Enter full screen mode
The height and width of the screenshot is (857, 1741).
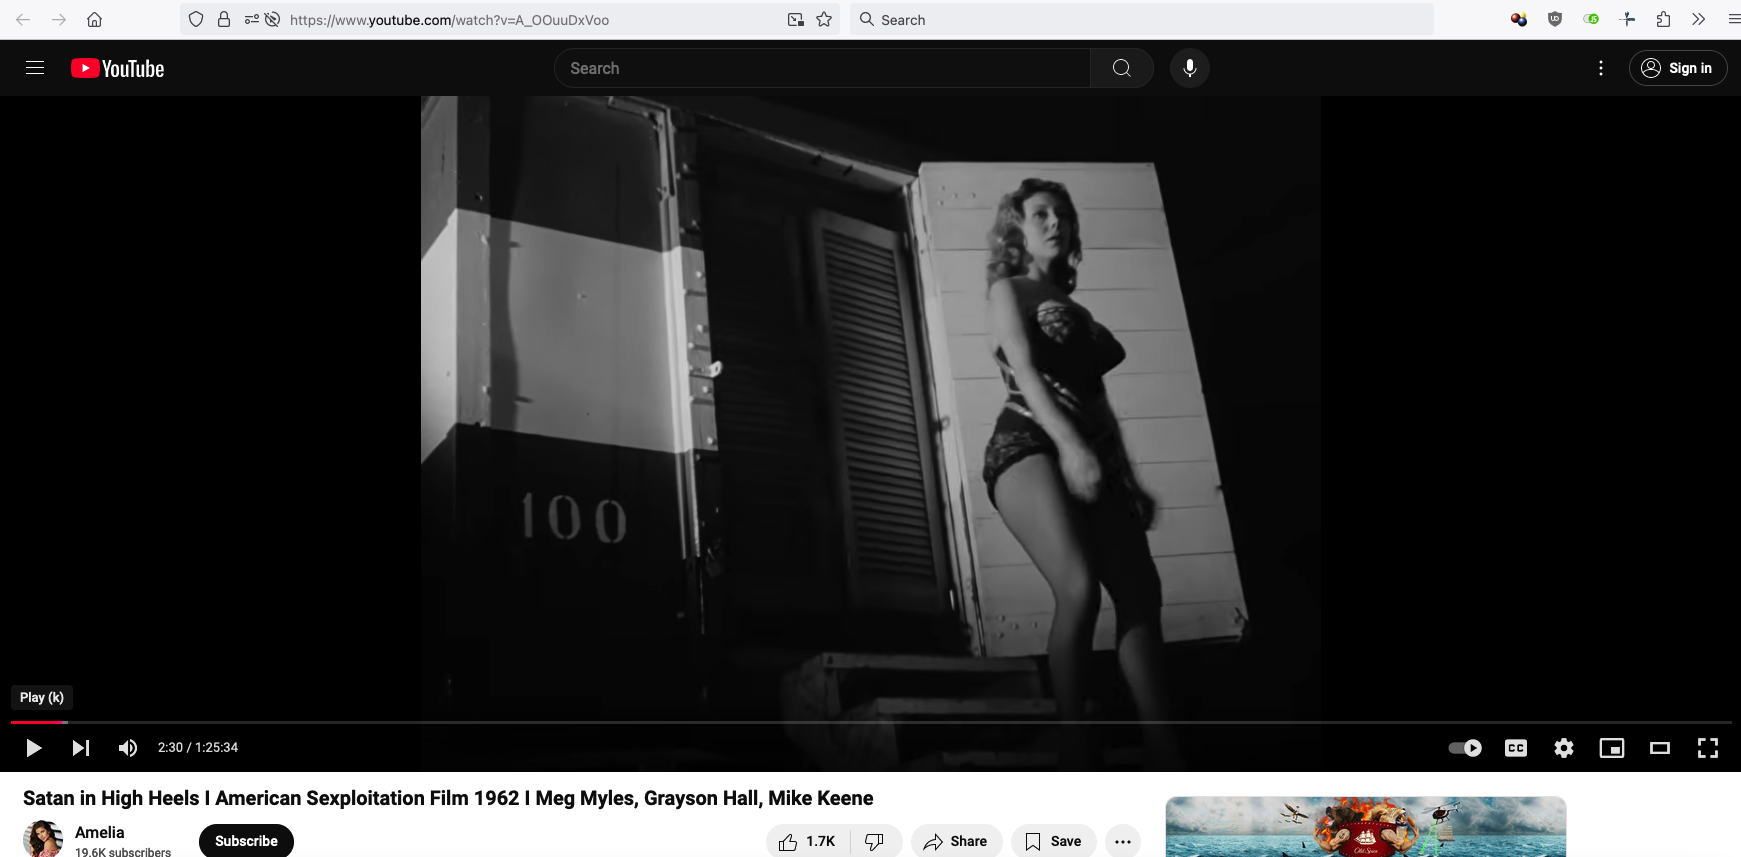coord(1708,748)
